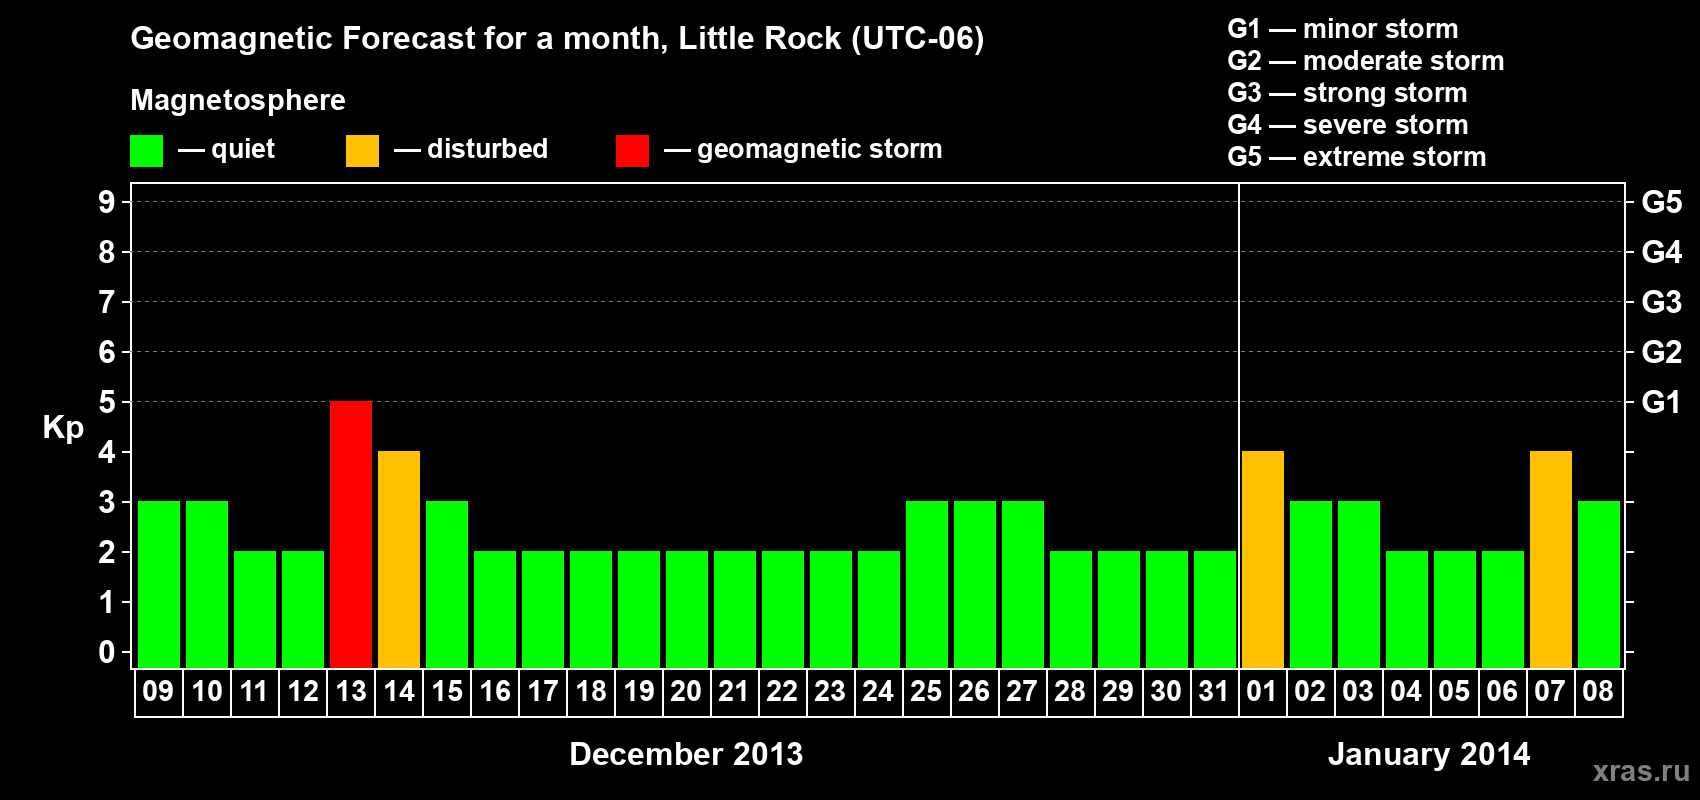Viewport: 1700px width, 800px height.
Task: Click the green bar above date 15
Action: pyautogui.click(x=447, y=585)
